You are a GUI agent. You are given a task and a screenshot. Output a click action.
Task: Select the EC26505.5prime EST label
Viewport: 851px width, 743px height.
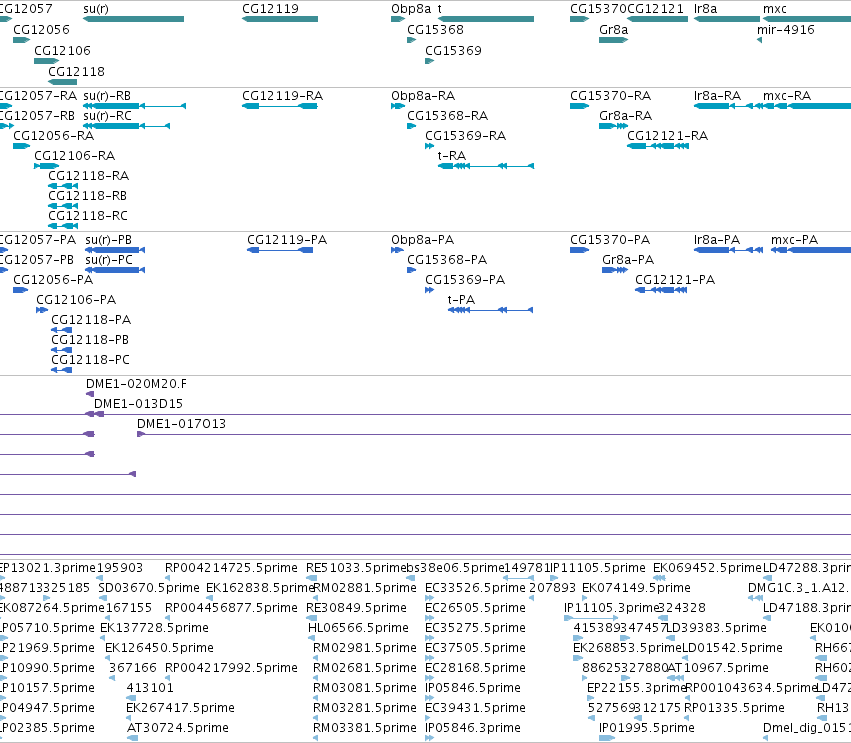pos(475,608)
